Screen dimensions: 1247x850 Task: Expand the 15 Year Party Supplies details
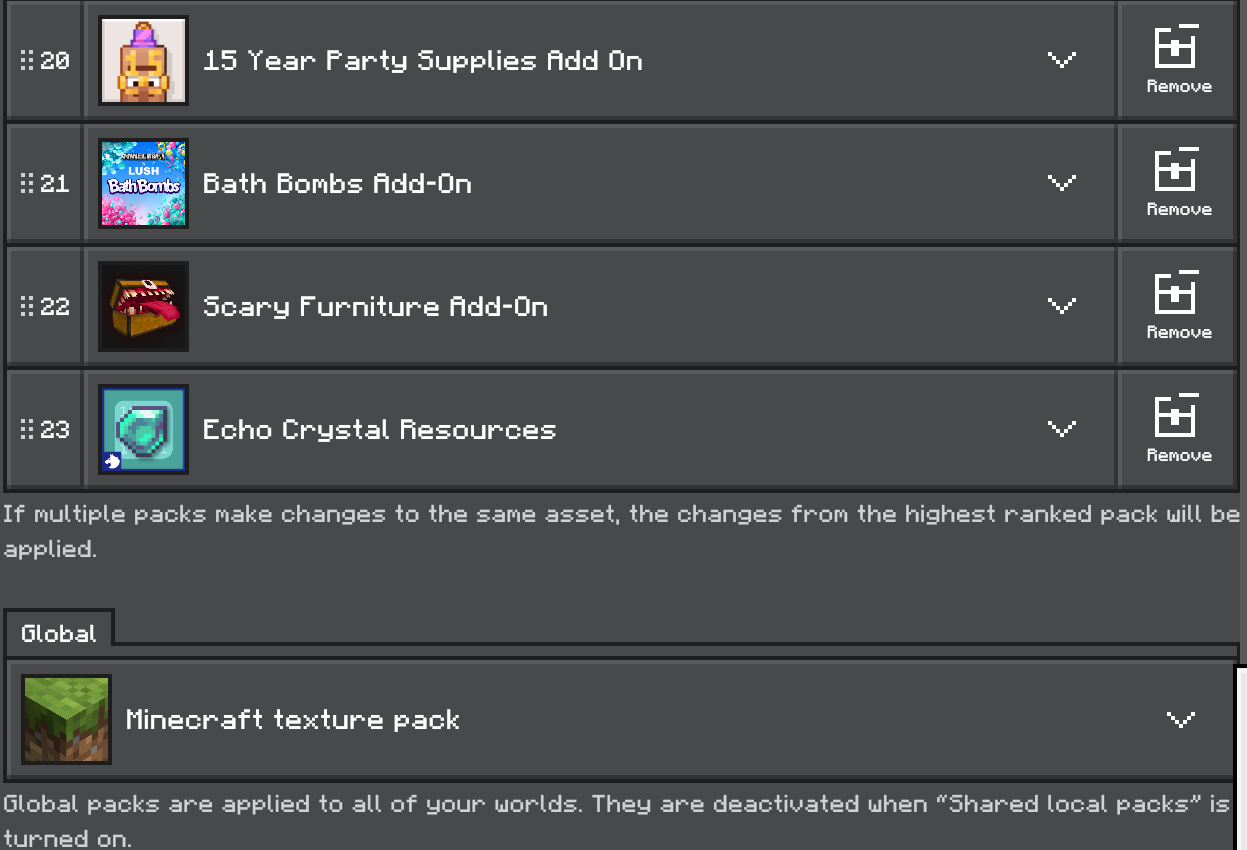pos(1060,60)
